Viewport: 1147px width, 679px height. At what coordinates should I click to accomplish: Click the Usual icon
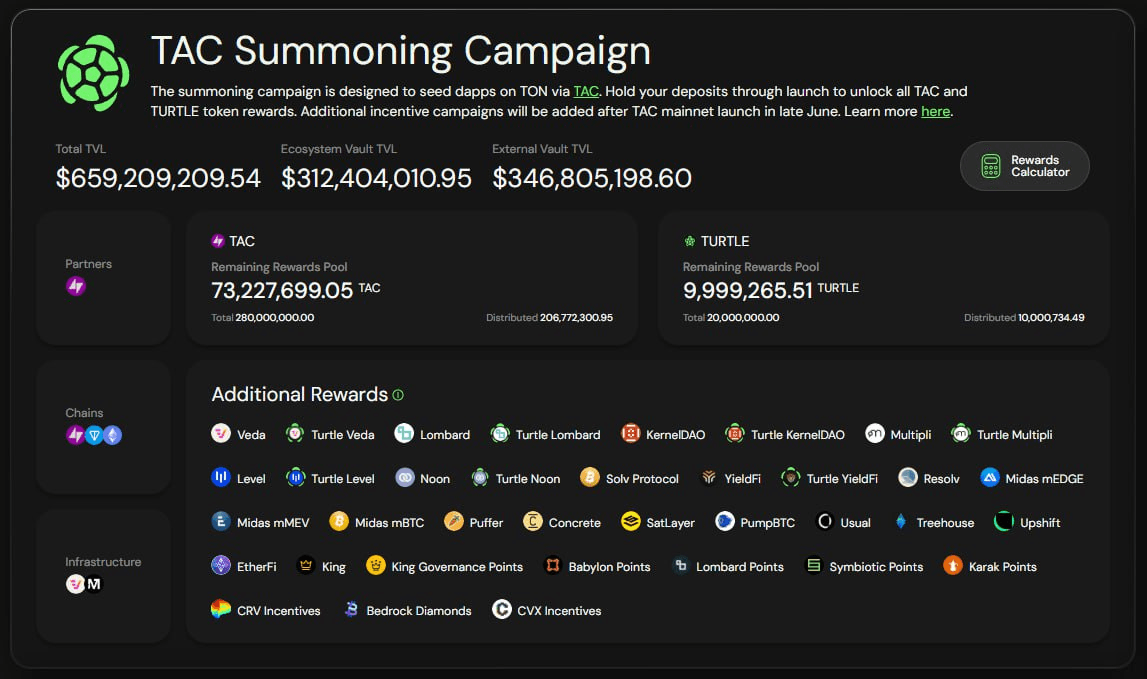pos(824,522)
